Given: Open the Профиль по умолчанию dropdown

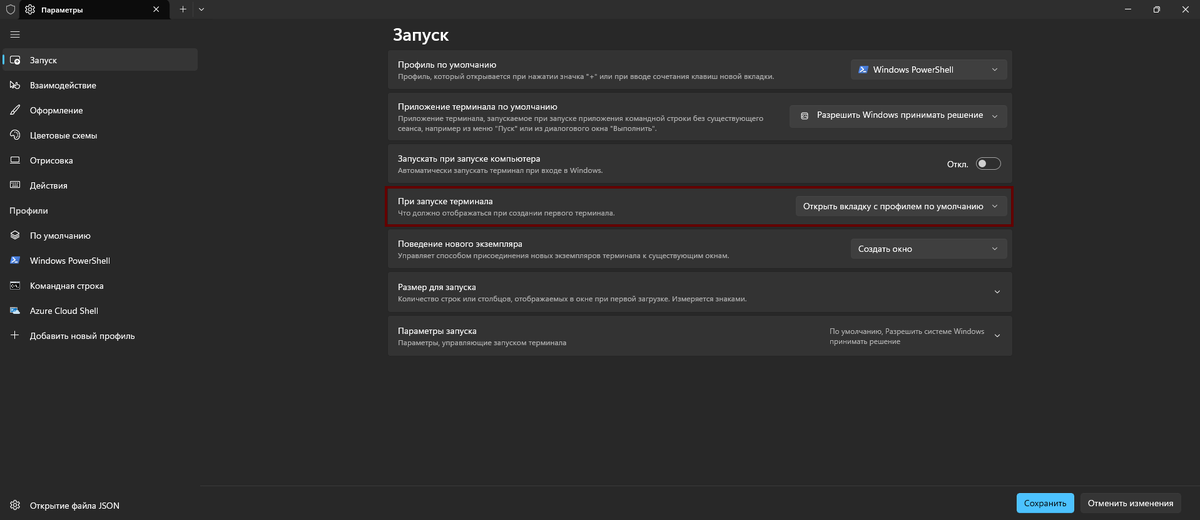Looking at the screenshot, I should (928, 70).
